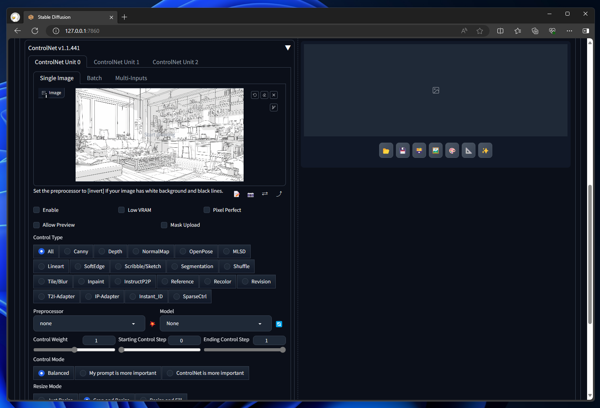Open the Model dropdown

pos(215,324)
